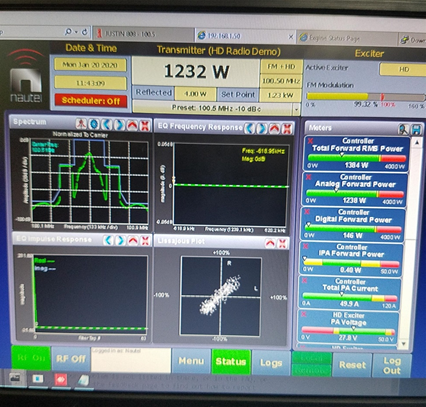Screen dimensions: 426x407
Task: Click the magnifier icon in Meters panel header
Action: coord(404,129)
